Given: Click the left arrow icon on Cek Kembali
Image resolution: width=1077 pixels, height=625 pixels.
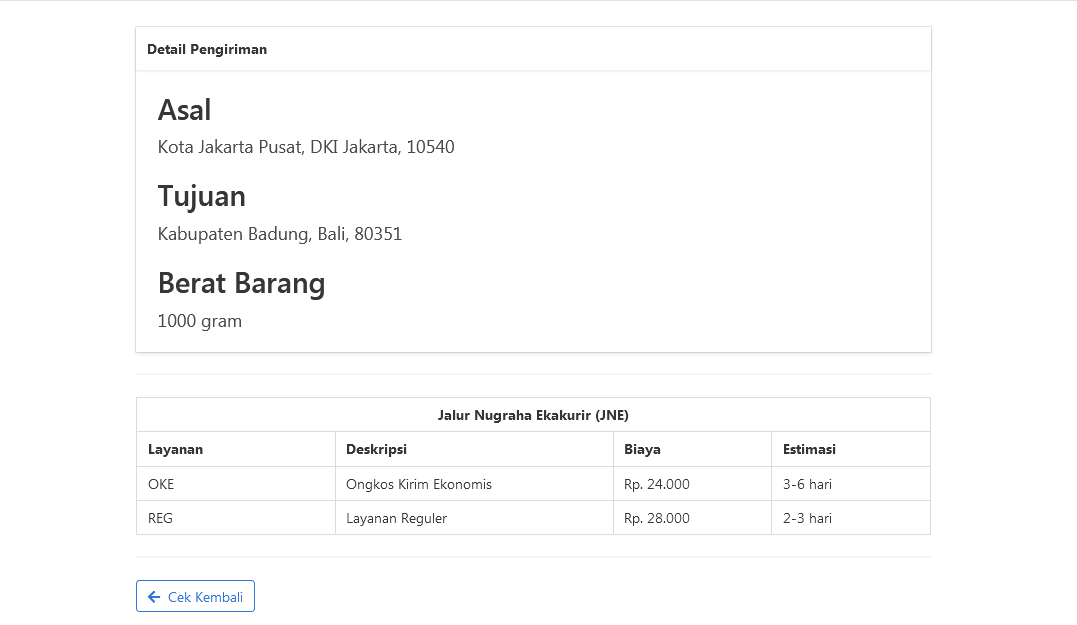Looking at the screenshot, I should point(153,596).
